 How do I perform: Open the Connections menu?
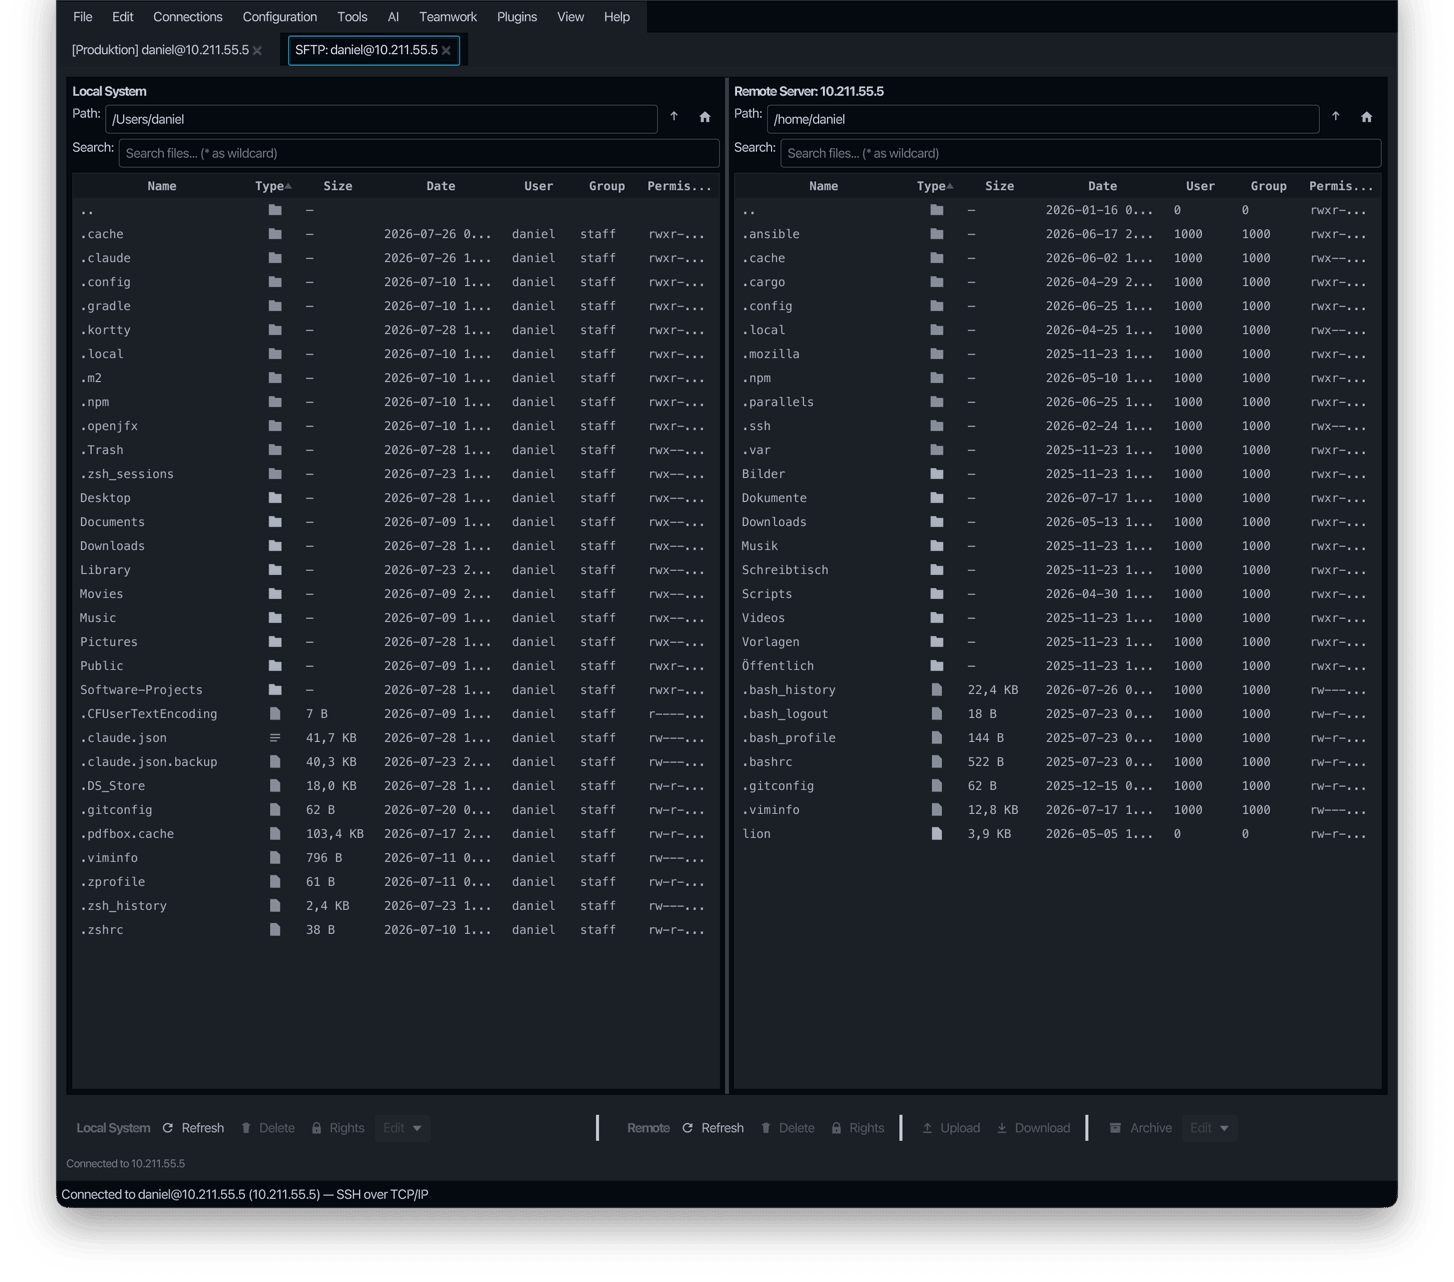click(188, 17)
